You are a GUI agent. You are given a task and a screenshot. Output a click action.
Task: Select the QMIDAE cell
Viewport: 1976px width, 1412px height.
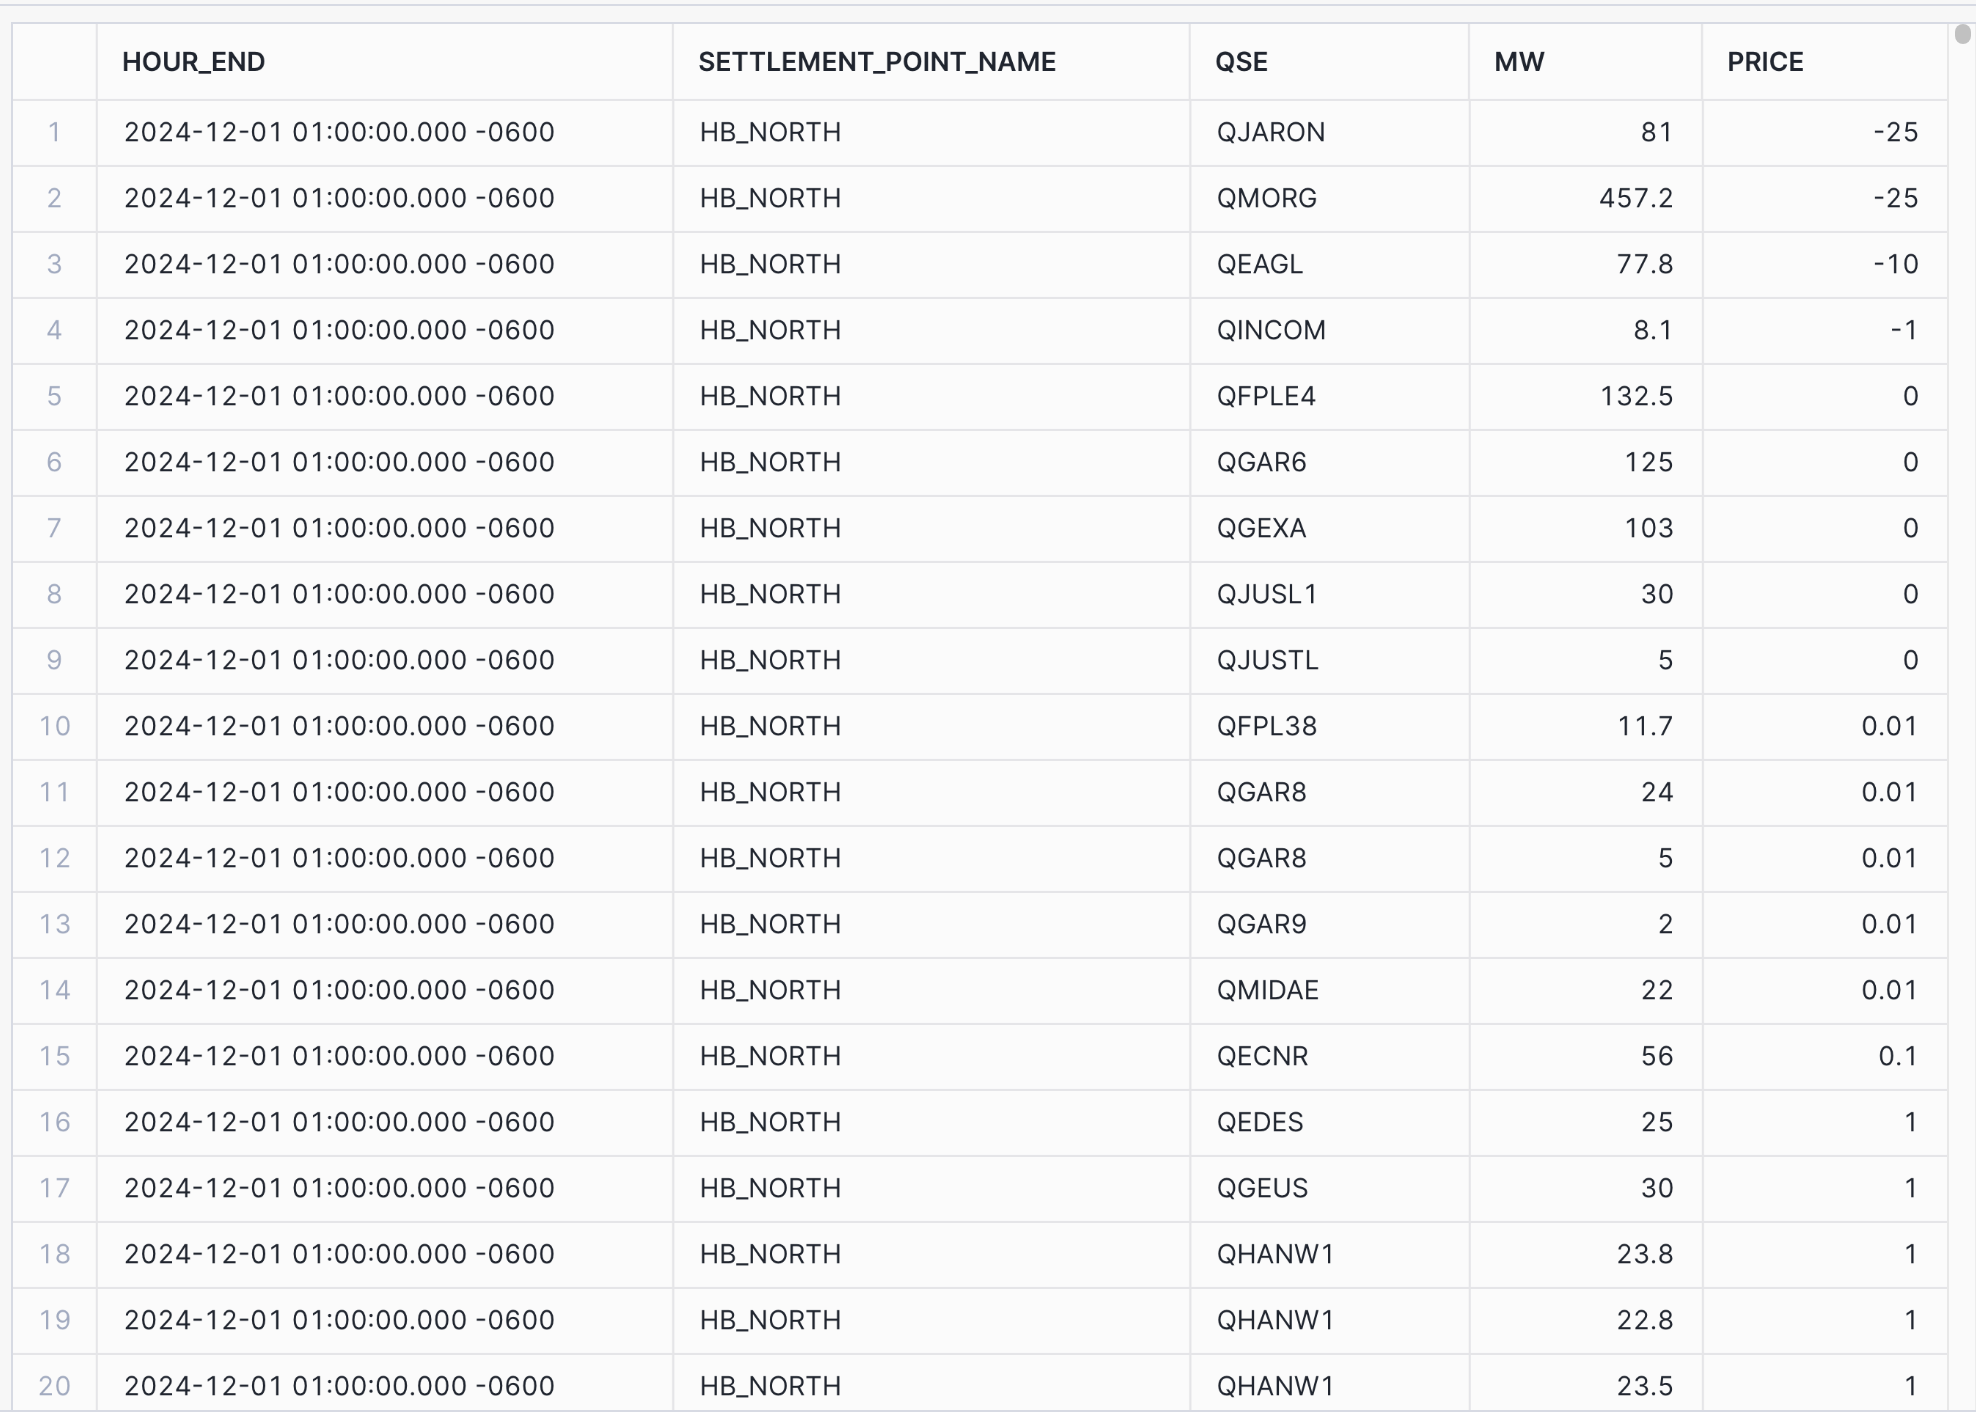pyautogui.click(x=1267, y=990)
